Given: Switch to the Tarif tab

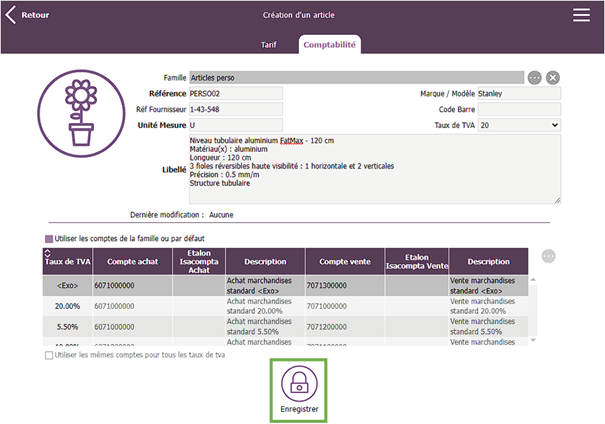Looking at the screenshot, I should [x=268, y=45].
